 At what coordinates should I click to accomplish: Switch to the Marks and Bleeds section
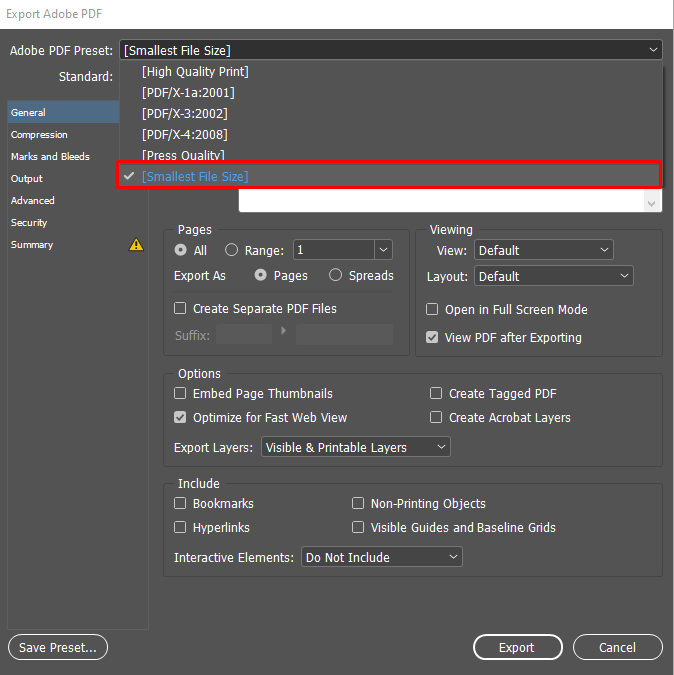click(50, 157)
